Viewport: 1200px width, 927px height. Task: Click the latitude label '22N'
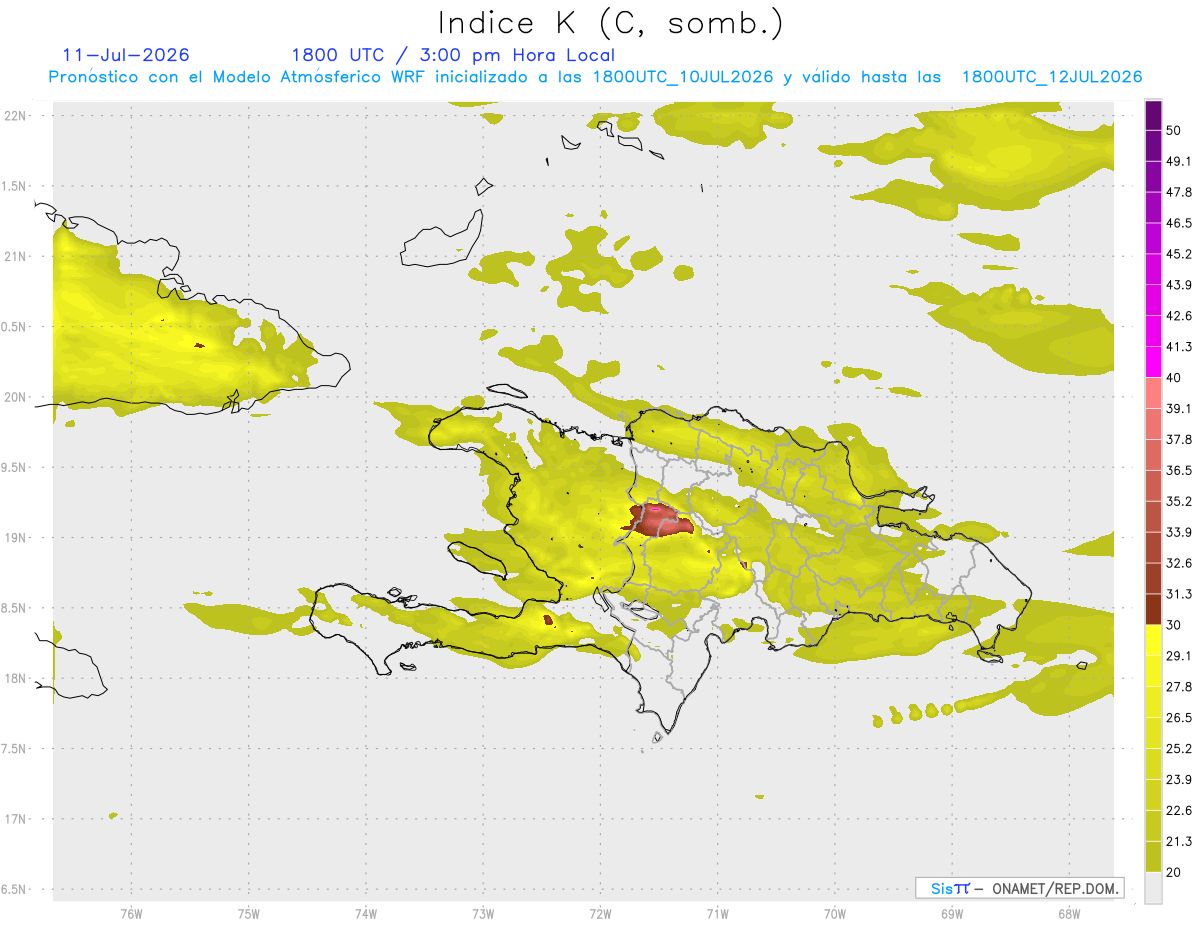[16, 115]
